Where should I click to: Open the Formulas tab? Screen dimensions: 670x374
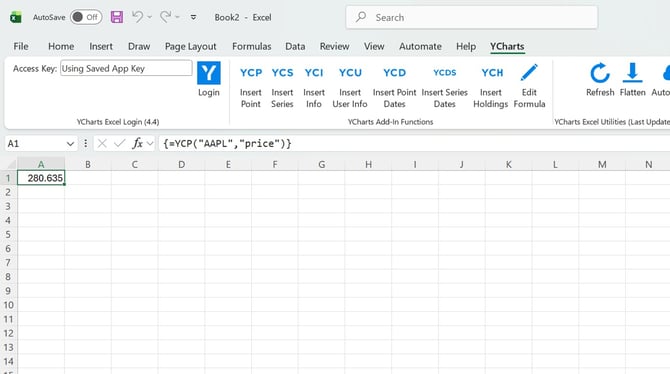(x=252, y=46)
